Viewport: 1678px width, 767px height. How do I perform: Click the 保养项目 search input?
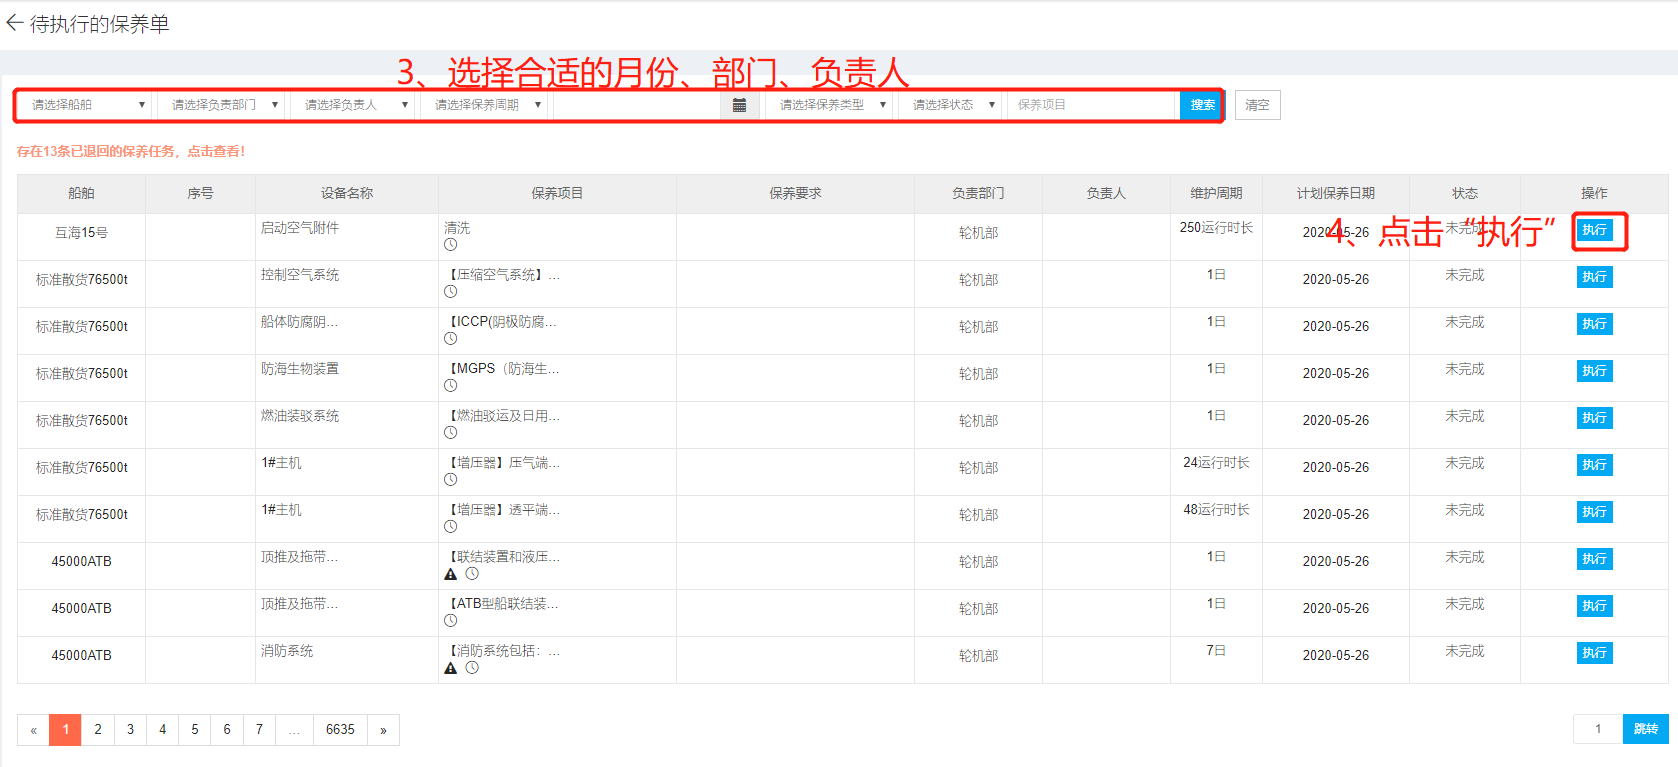coord(1092,105)
